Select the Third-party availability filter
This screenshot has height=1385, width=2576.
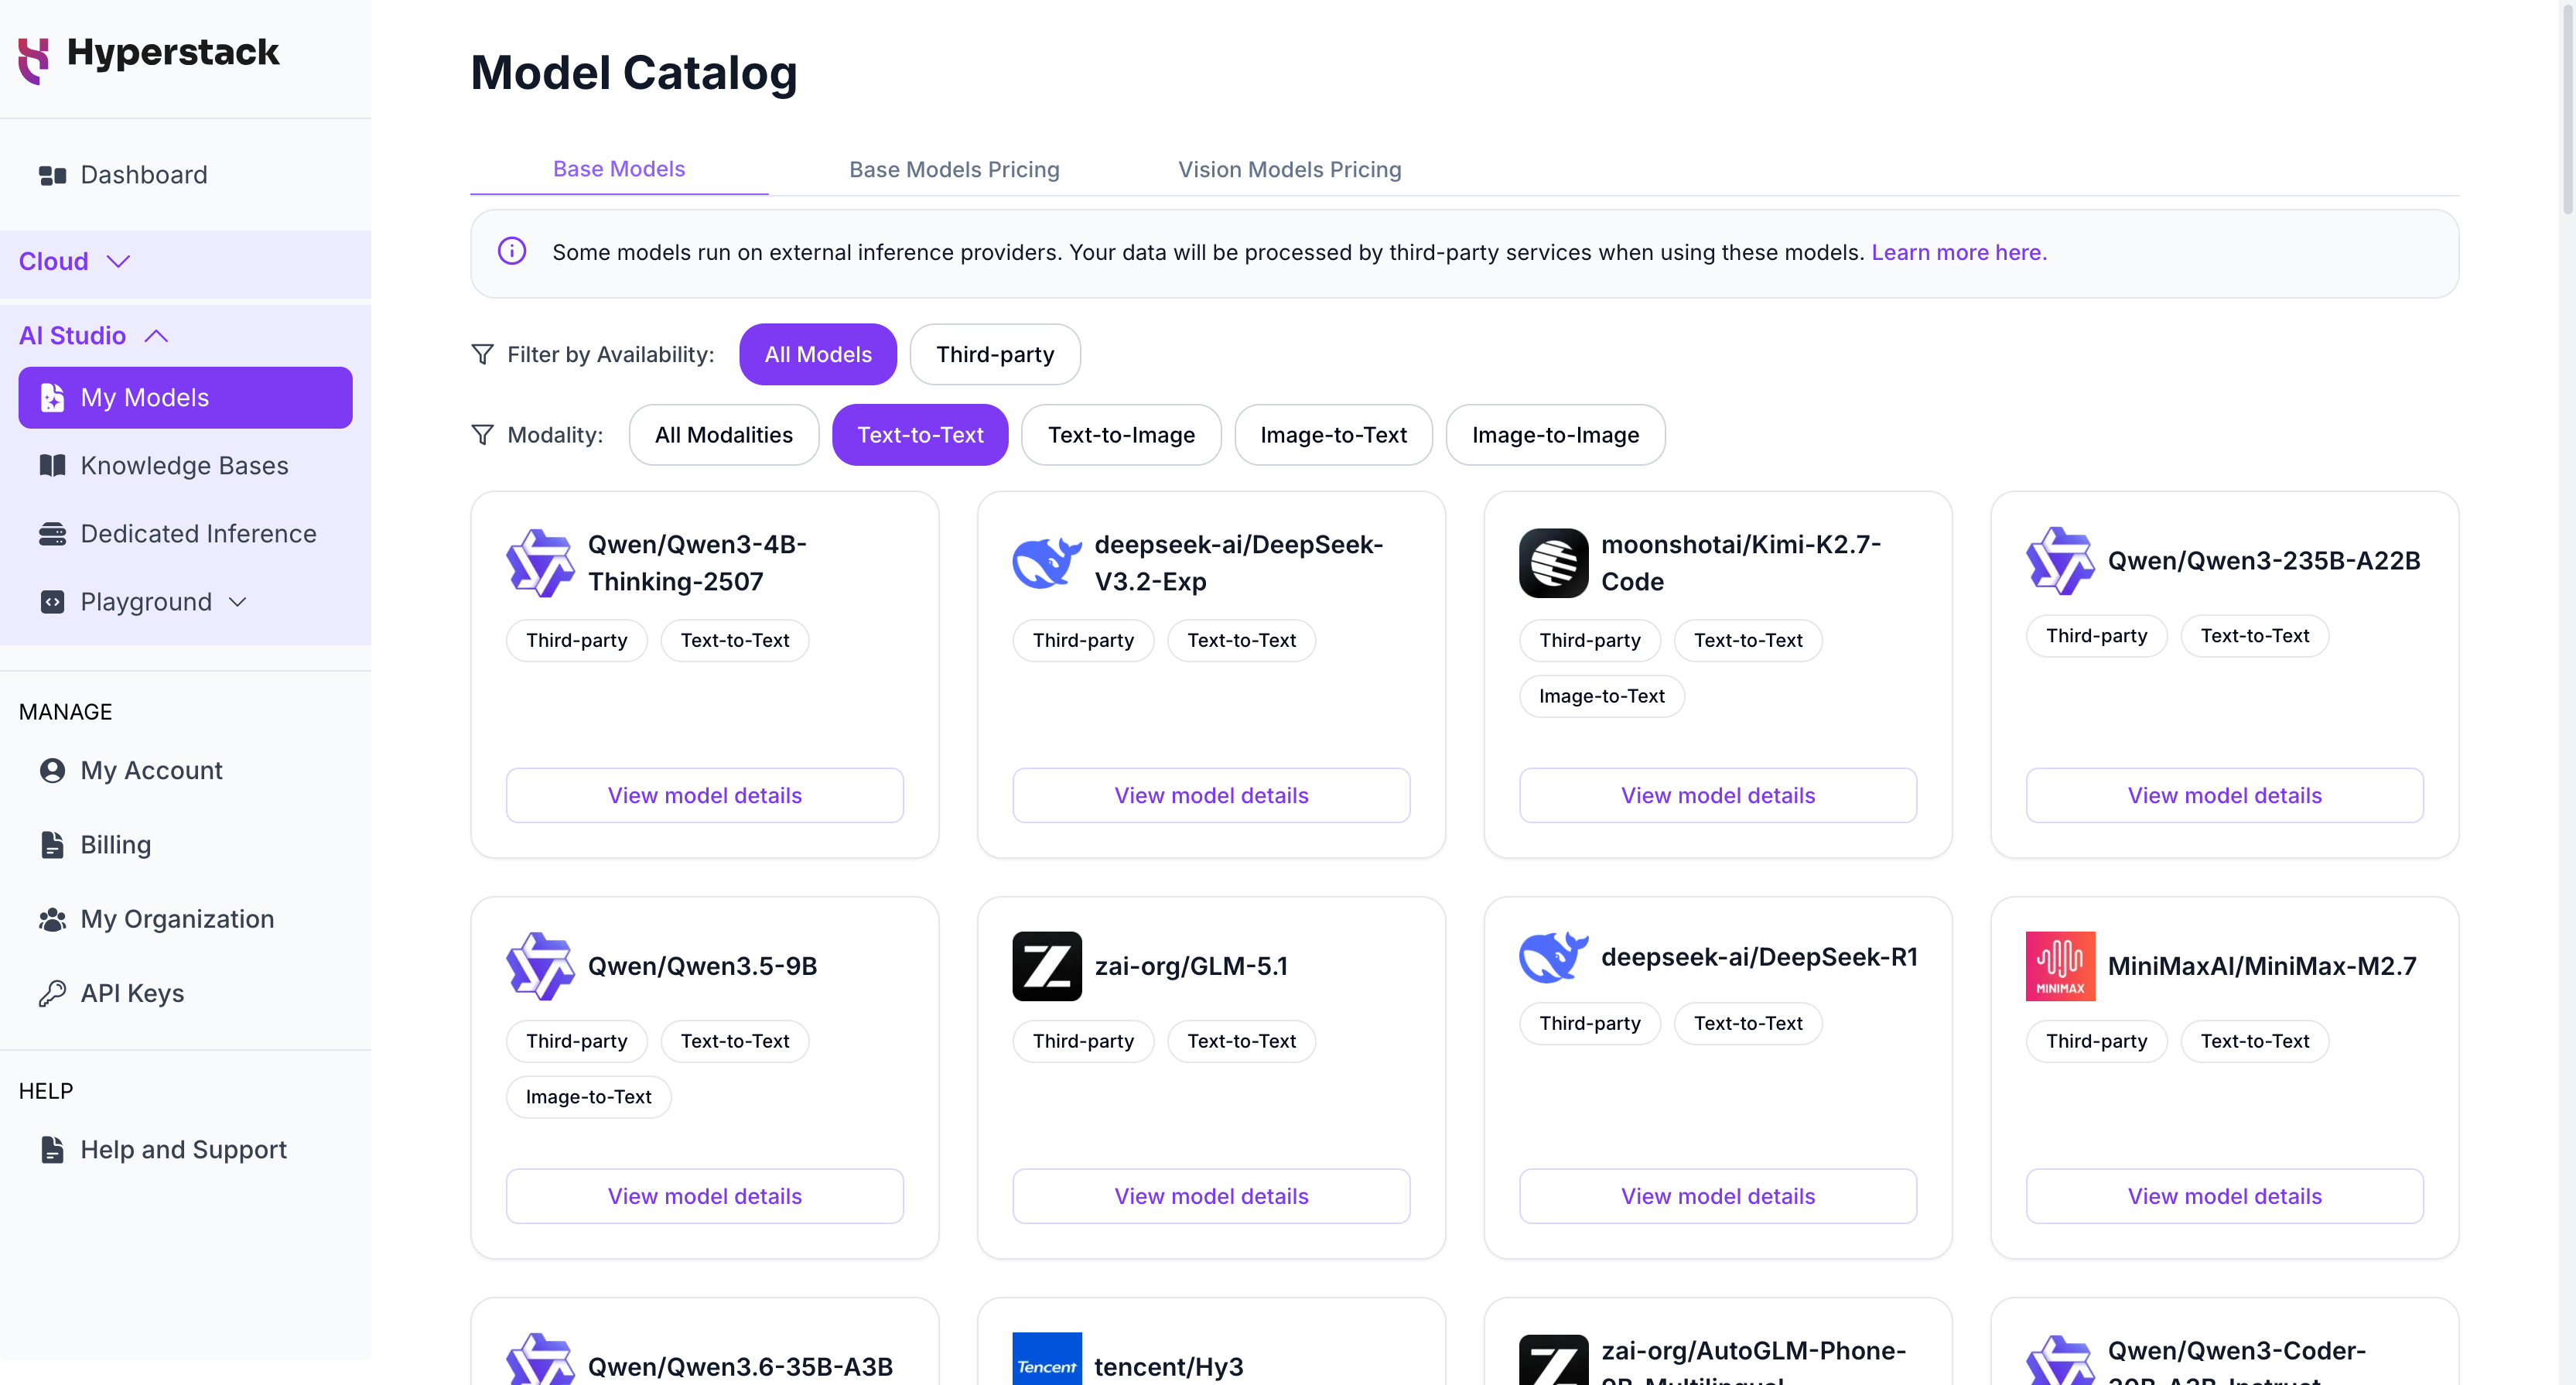[x=995, y=355]
